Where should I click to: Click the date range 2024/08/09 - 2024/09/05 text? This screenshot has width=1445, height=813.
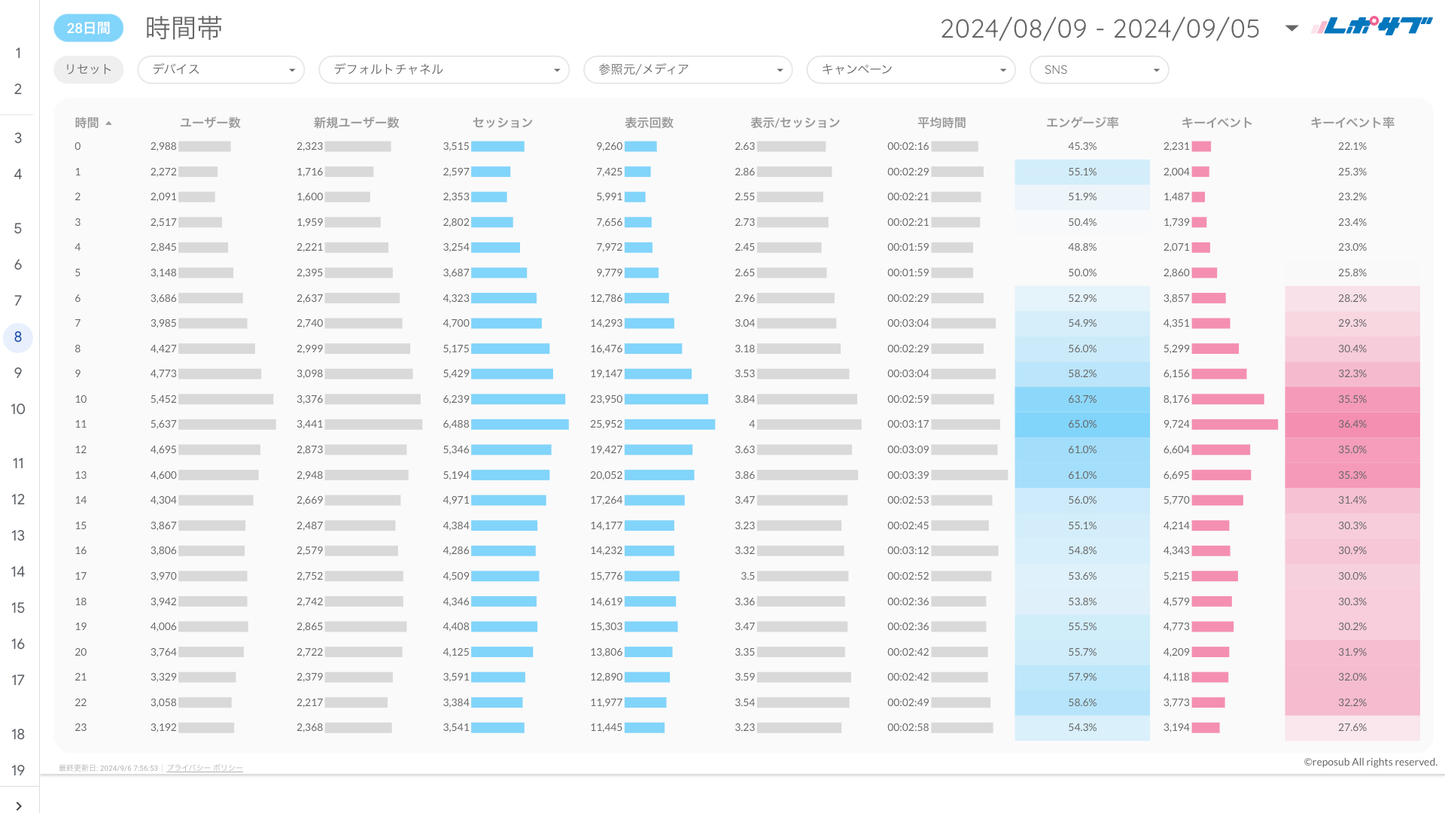tap(1099, 28)
